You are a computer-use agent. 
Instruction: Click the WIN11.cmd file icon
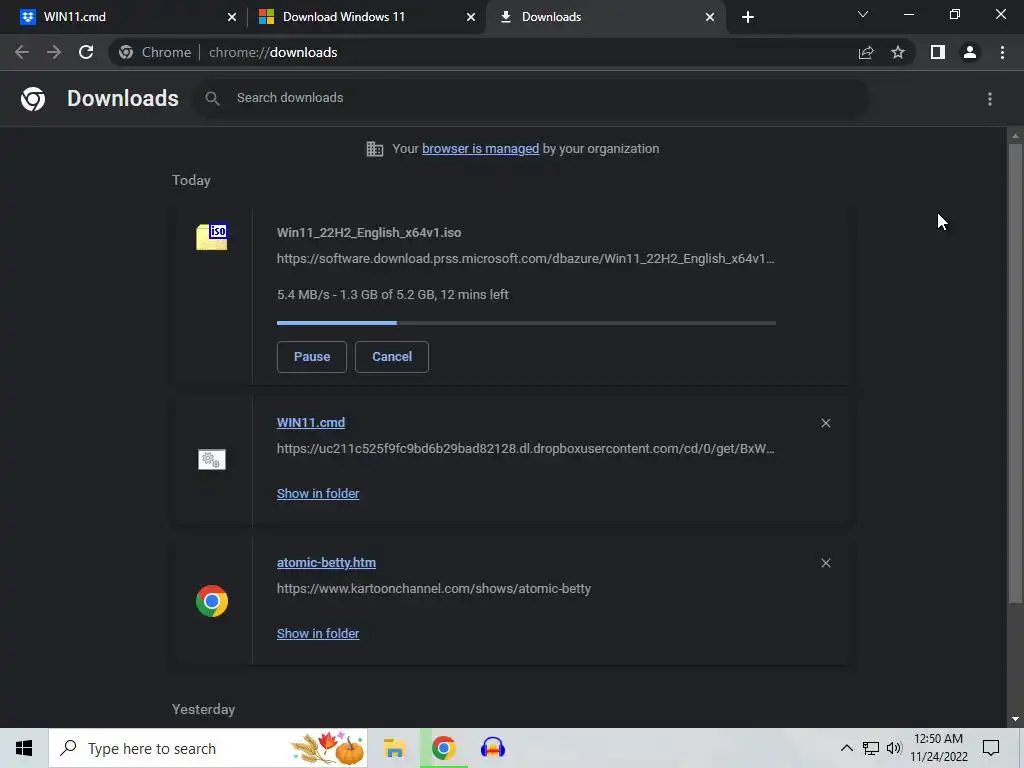coord(212,460)
